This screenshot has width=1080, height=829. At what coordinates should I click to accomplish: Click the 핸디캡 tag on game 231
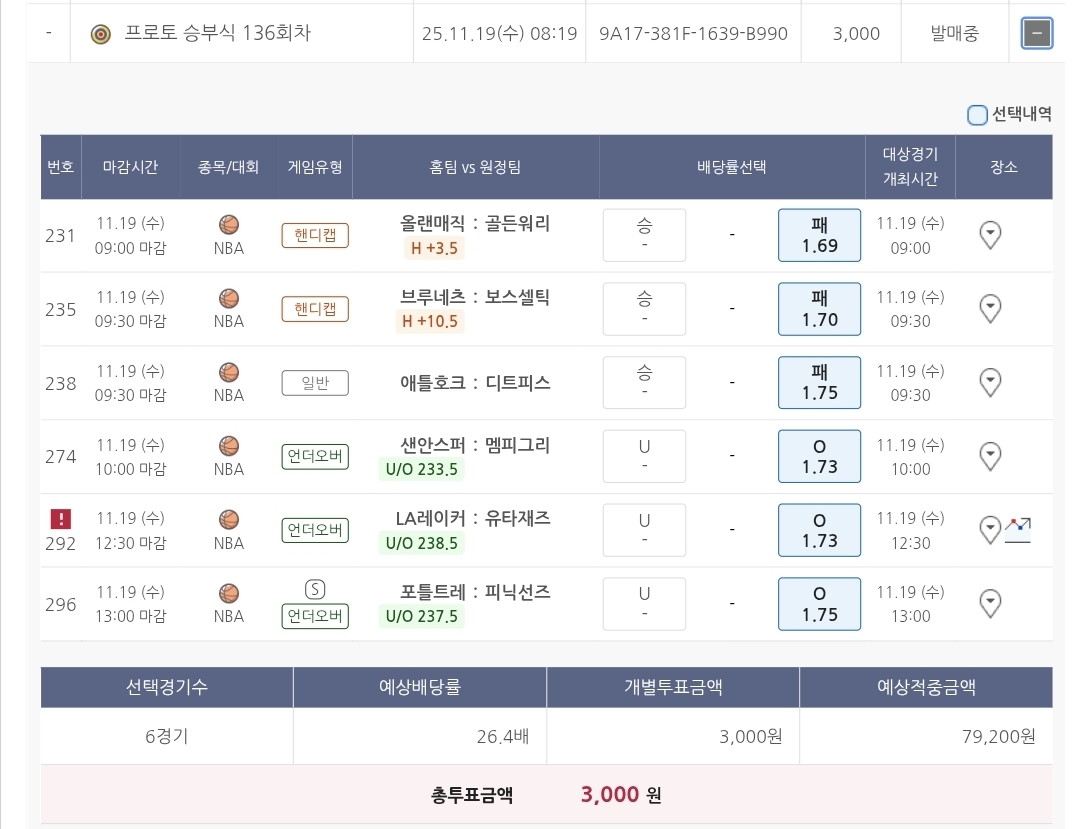(315, 236)
